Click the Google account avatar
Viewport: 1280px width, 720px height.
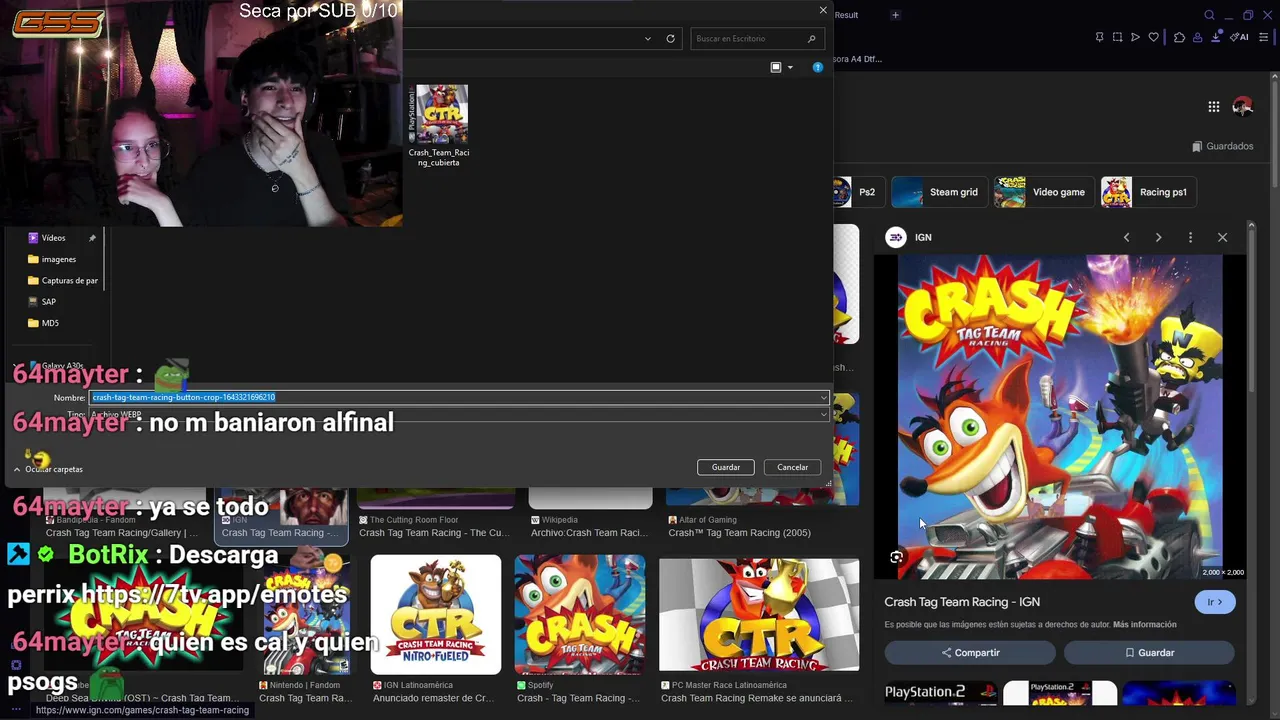tap(1243, 107)
